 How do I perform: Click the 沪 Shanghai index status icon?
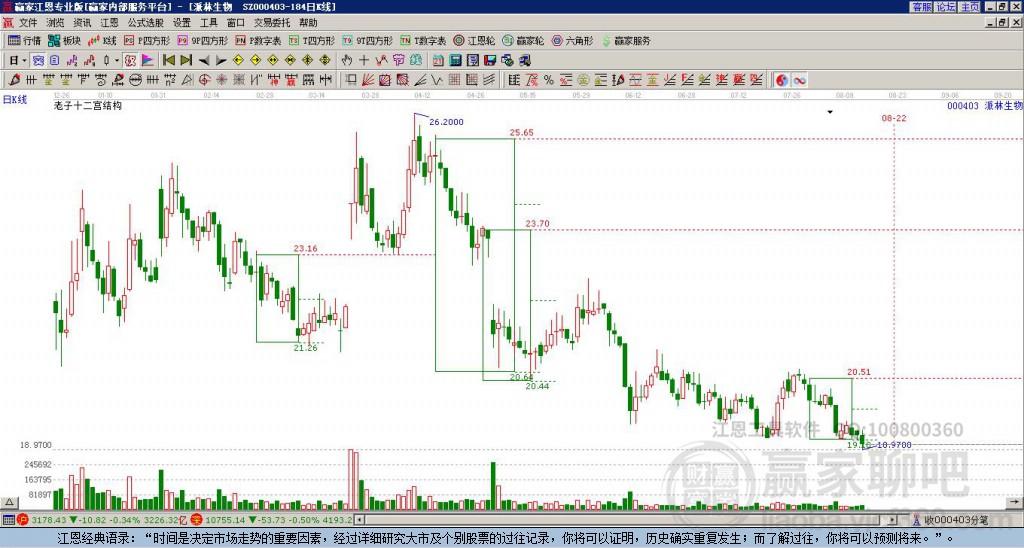(x=24, y=520)
